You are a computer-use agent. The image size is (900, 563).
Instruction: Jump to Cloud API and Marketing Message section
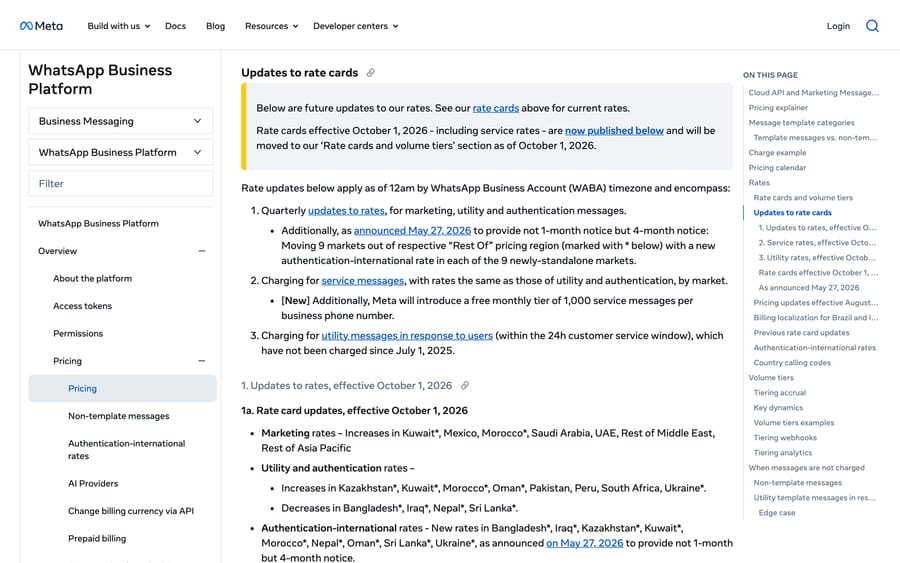tap(813, 92)
